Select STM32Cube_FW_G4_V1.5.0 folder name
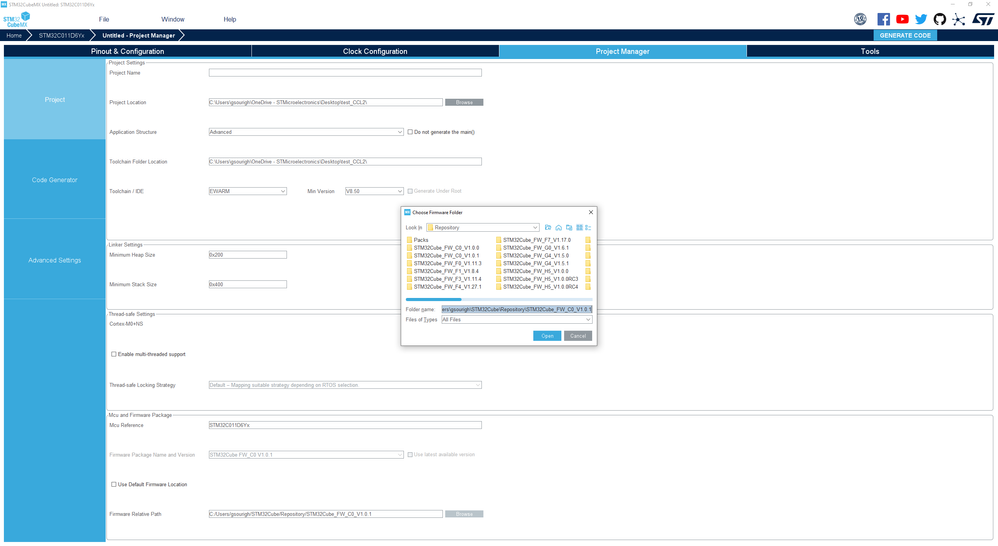Screen dimensions: 998x546 [x=536, y=255]
